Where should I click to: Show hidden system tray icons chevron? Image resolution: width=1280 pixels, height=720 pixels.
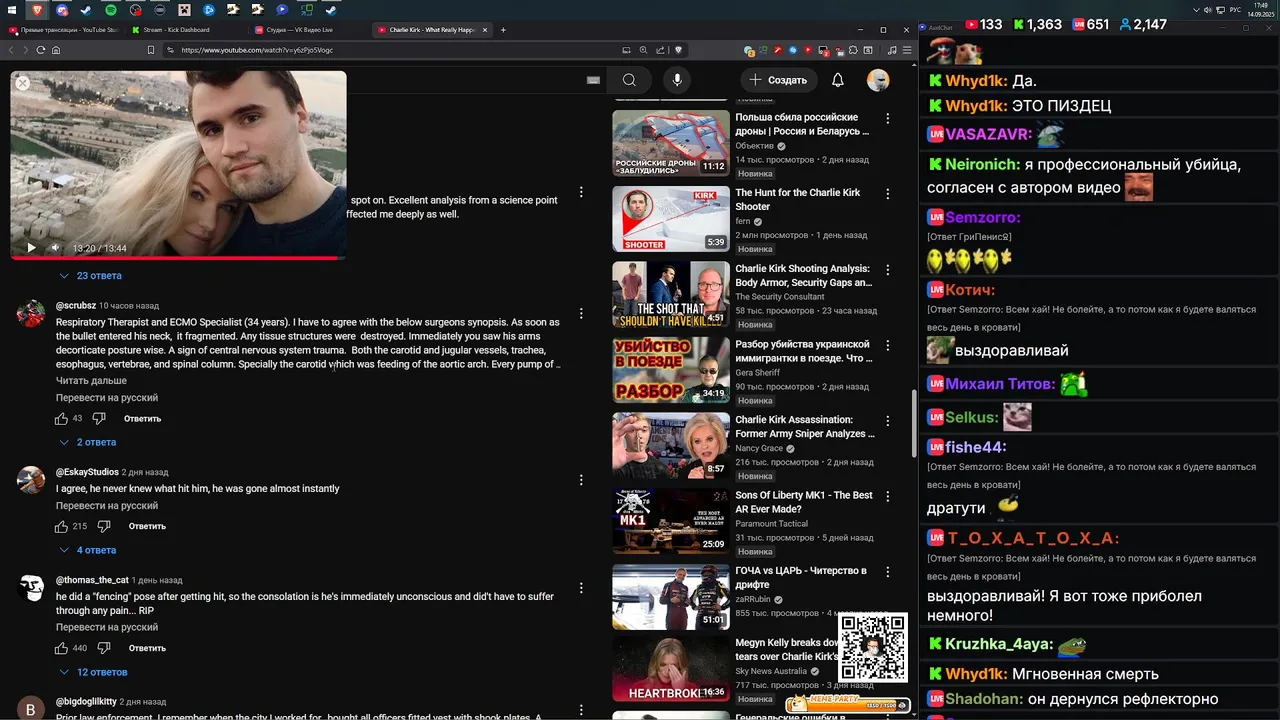(x=1196, y=10)
